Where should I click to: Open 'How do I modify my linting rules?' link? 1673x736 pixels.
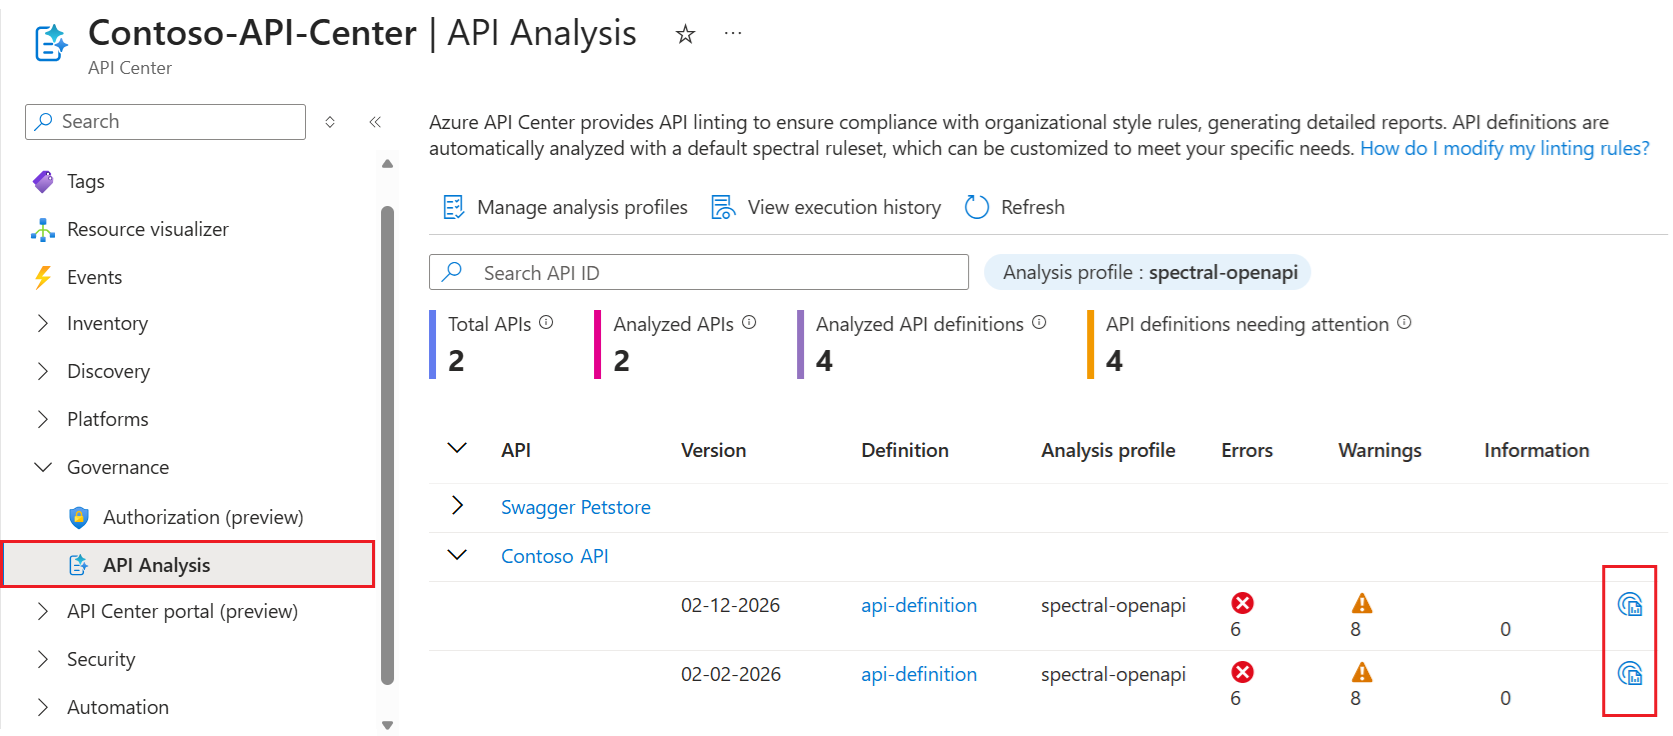click(1504, 148)
